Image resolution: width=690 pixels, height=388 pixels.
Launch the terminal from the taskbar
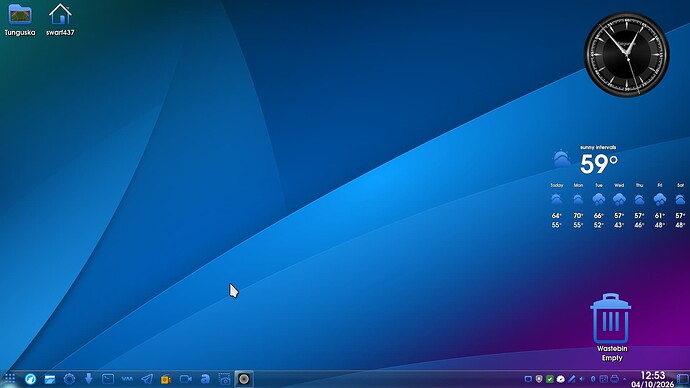(108, 379)
